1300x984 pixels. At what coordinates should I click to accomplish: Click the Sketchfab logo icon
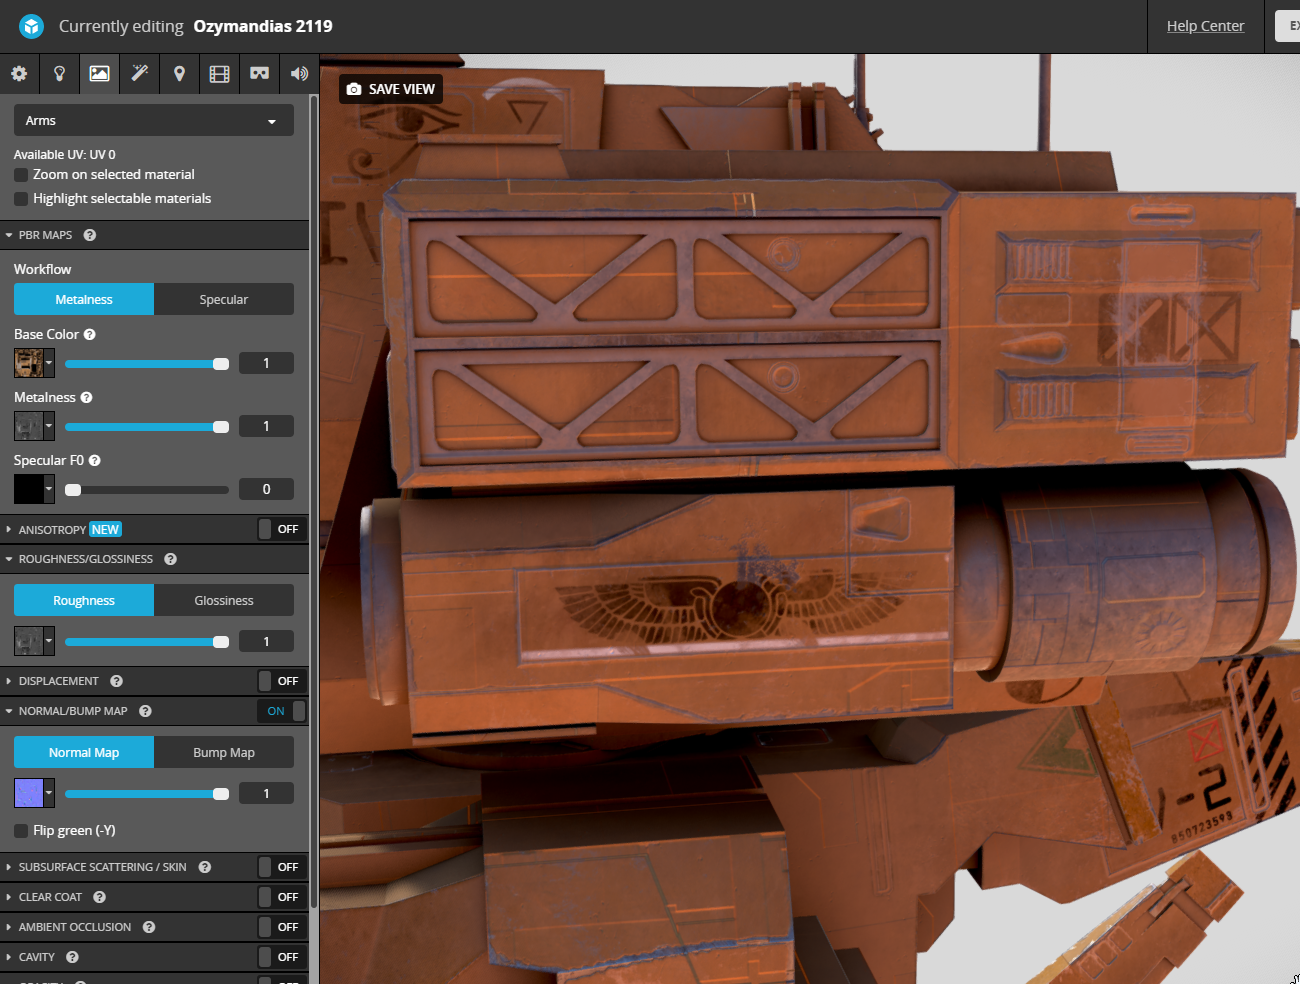tap(31, 26)
